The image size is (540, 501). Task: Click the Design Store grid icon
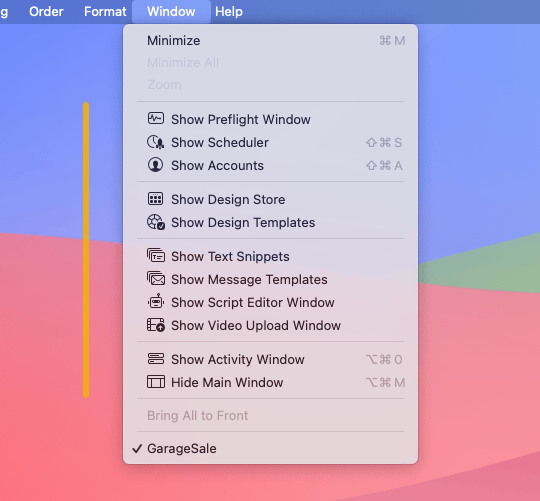tap(156, 199)
